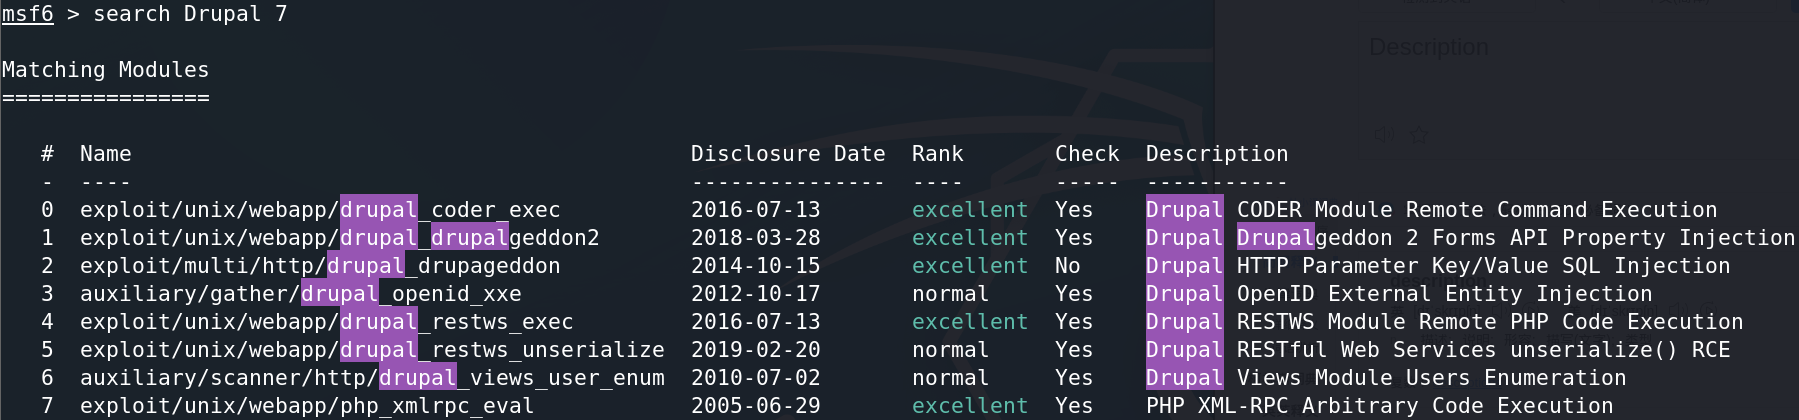
Task: Select module name exploit/unix/webapp/drupal_restws_exec
Action: point(327,322)
